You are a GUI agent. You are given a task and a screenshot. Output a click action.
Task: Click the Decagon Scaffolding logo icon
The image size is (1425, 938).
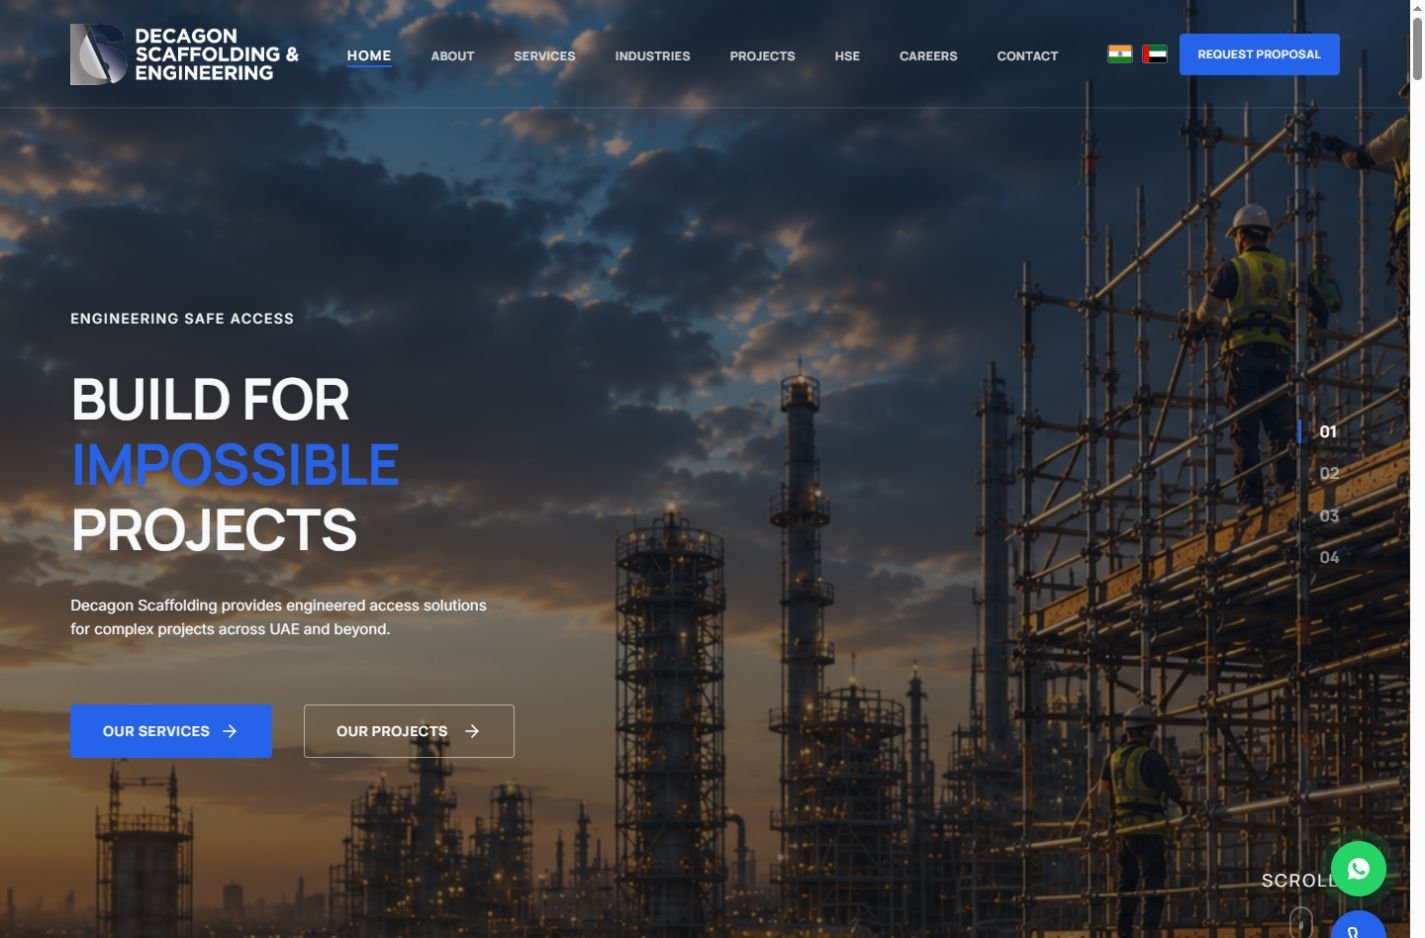pos(98,54)
